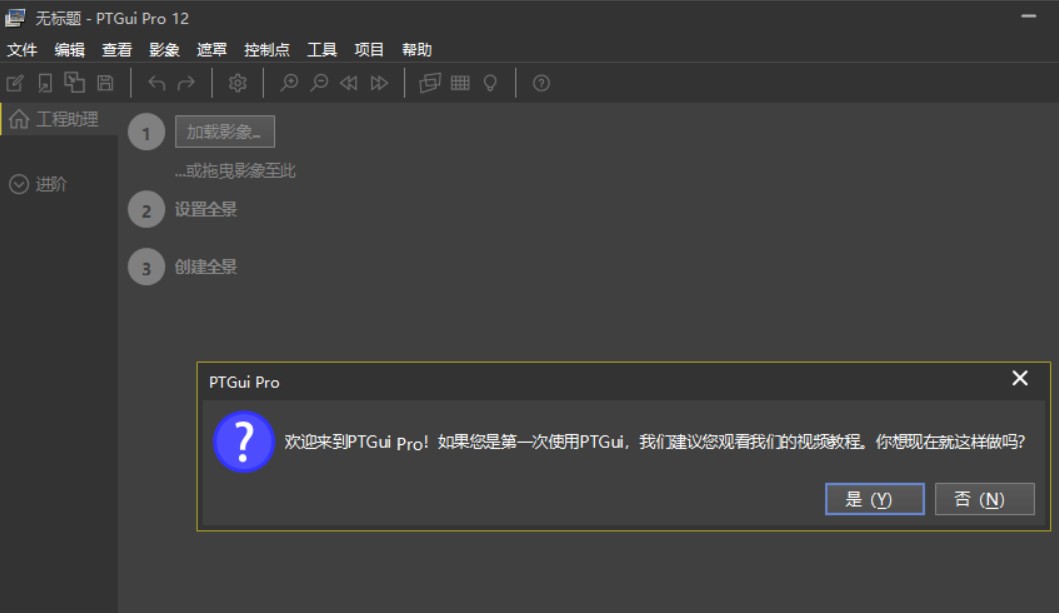Open the 影象 menu

164,50
